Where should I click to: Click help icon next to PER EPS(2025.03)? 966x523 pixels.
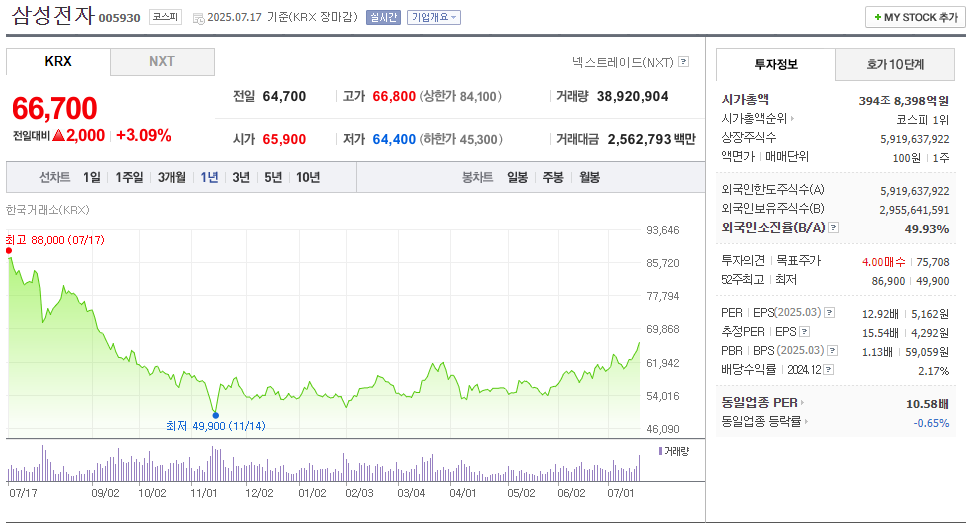[830, 313]
